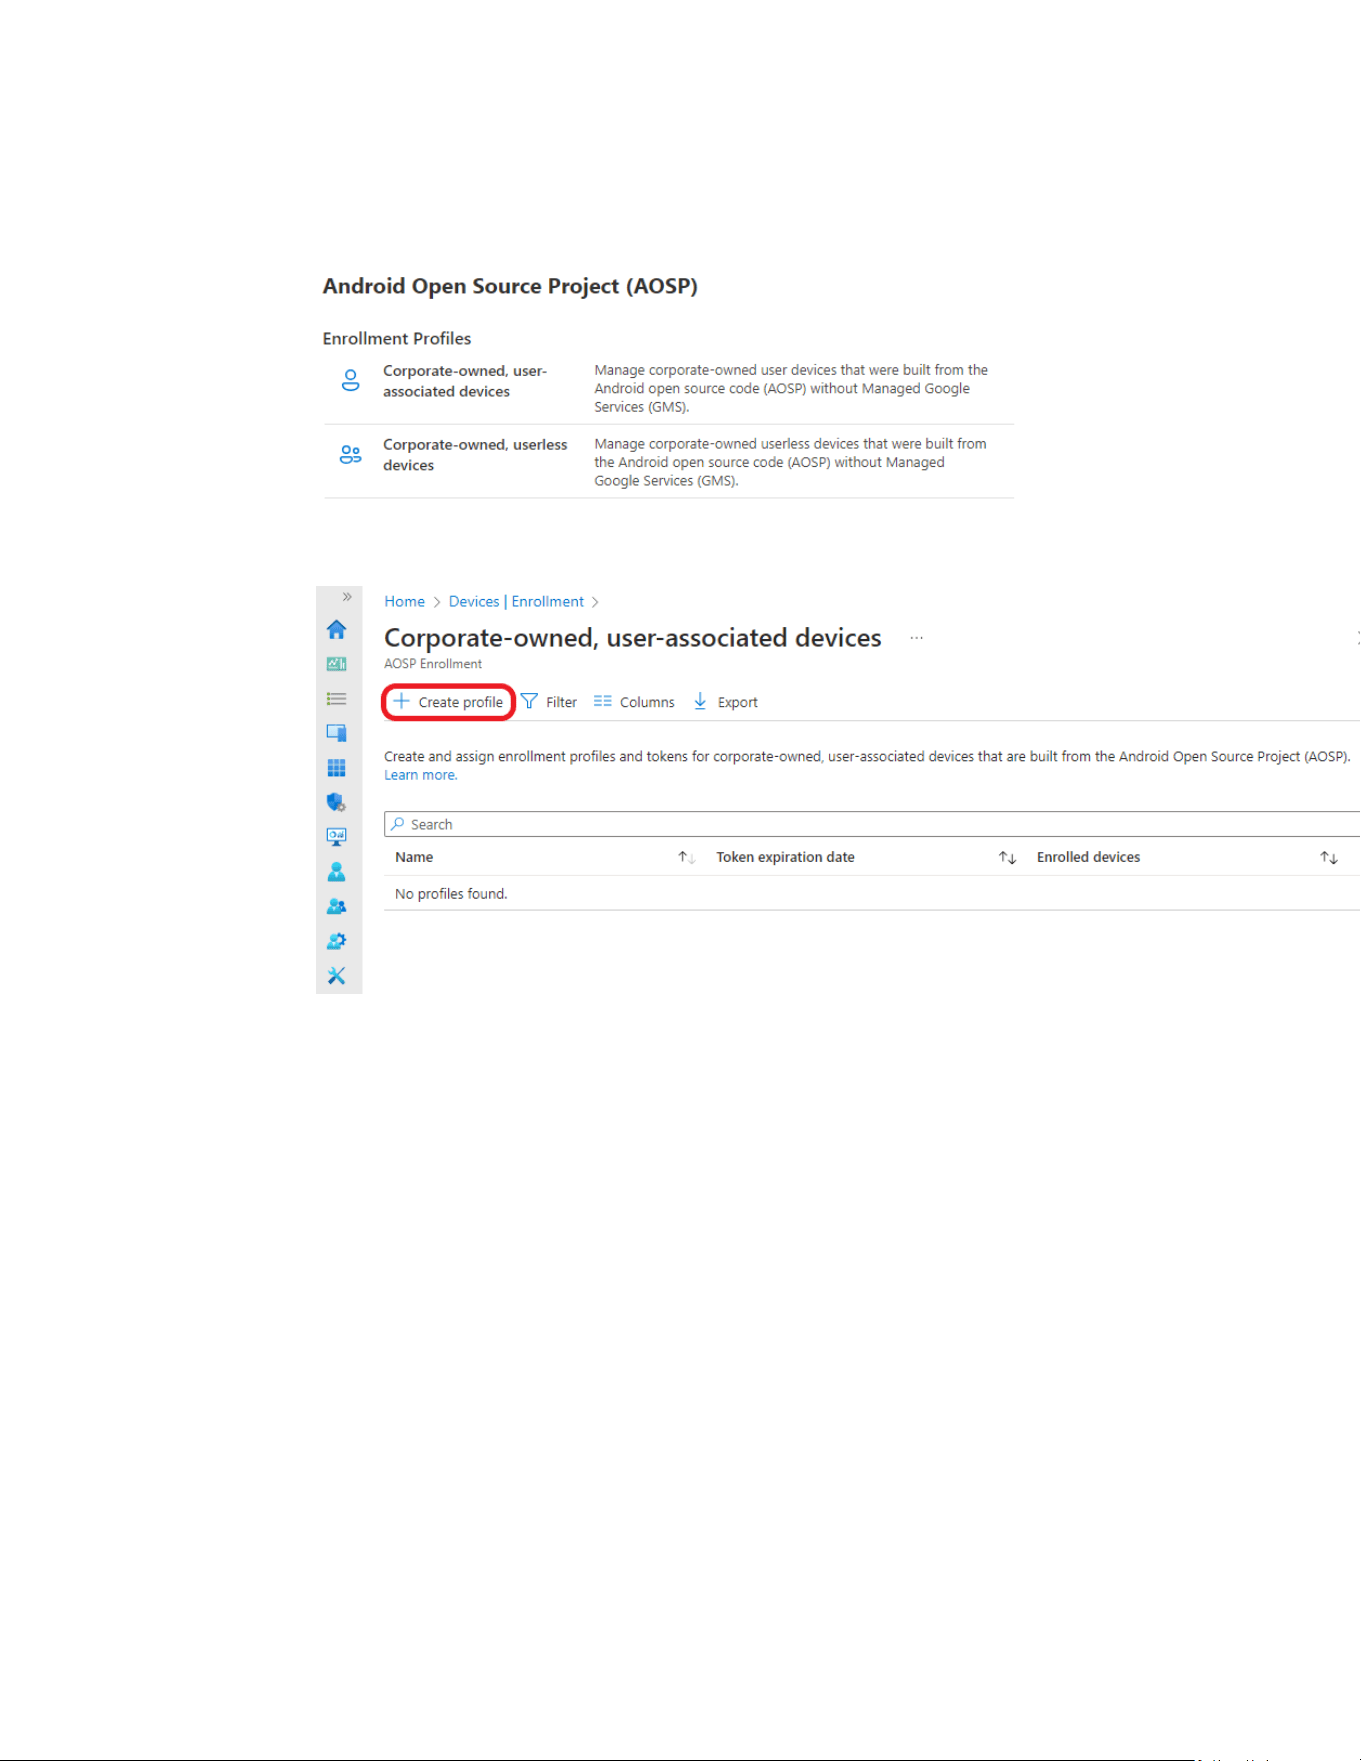
Task: Click the Search profiles input field
Action: pos(872,824)
